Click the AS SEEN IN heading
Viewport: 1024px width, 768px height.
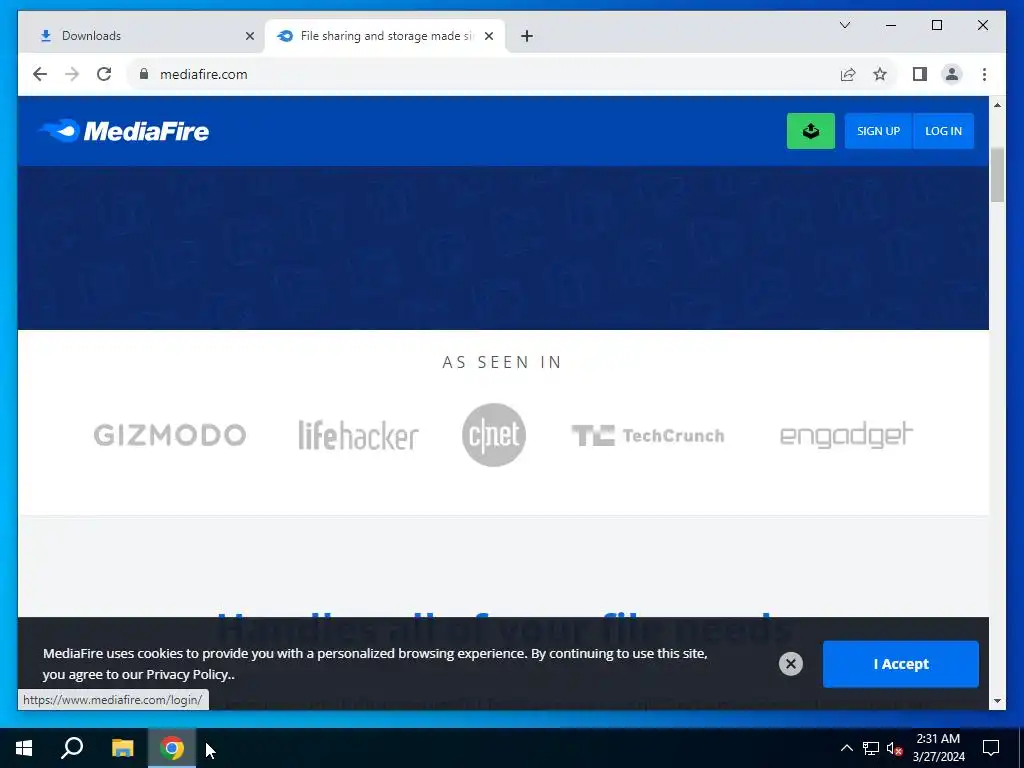502,362
